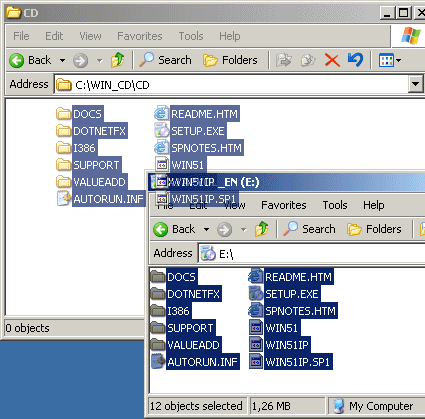Viewport: 425px width, 419px height.
Task: Click Copy To icon in CD window
Action: [x=308, y=61]
